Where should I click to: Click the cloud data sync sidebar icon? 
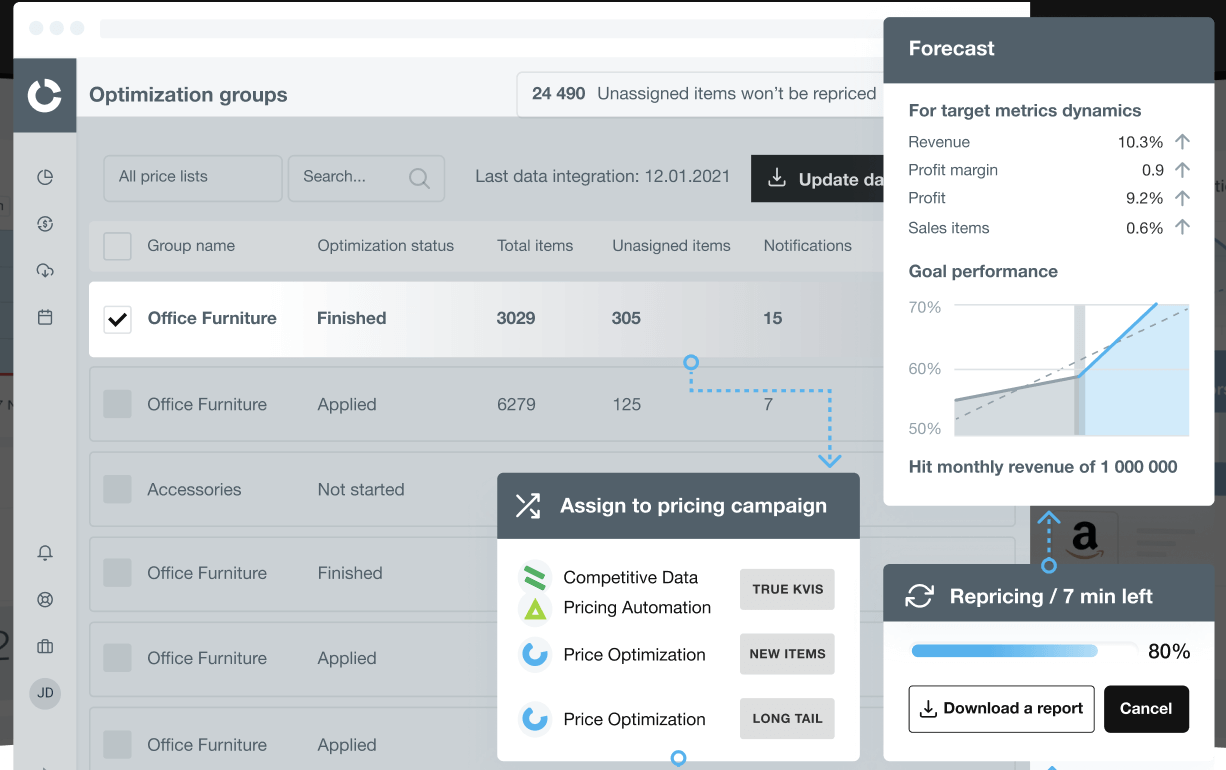(45, 270)
